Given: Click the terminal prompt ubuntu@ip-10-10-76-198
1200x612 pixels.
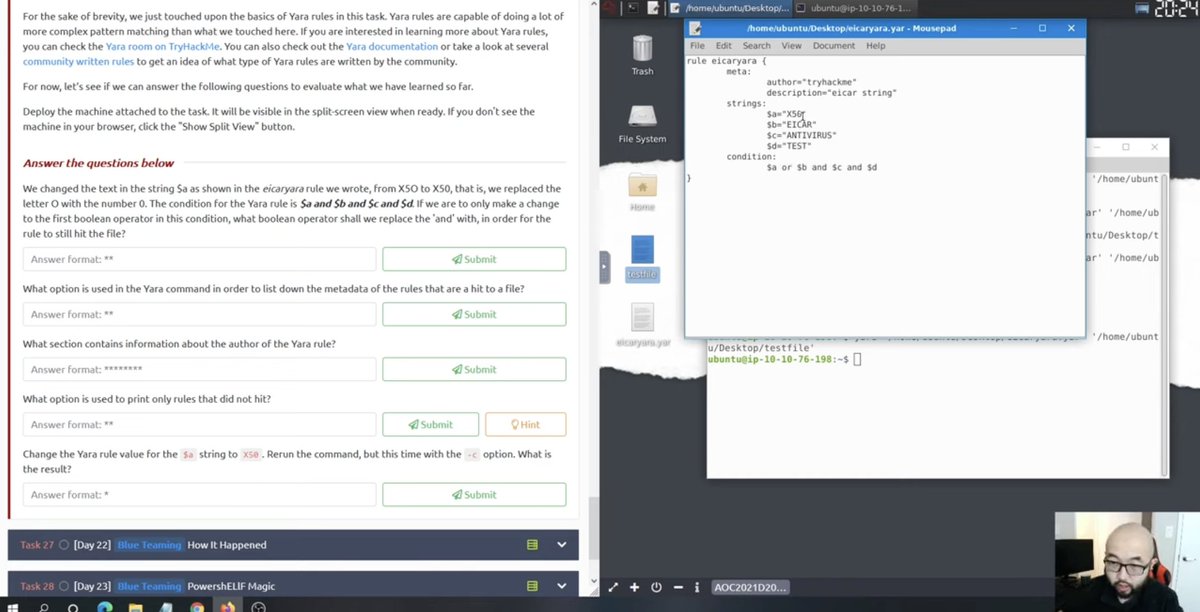Looking at the screenshot, I should click(x=778, y=358).
